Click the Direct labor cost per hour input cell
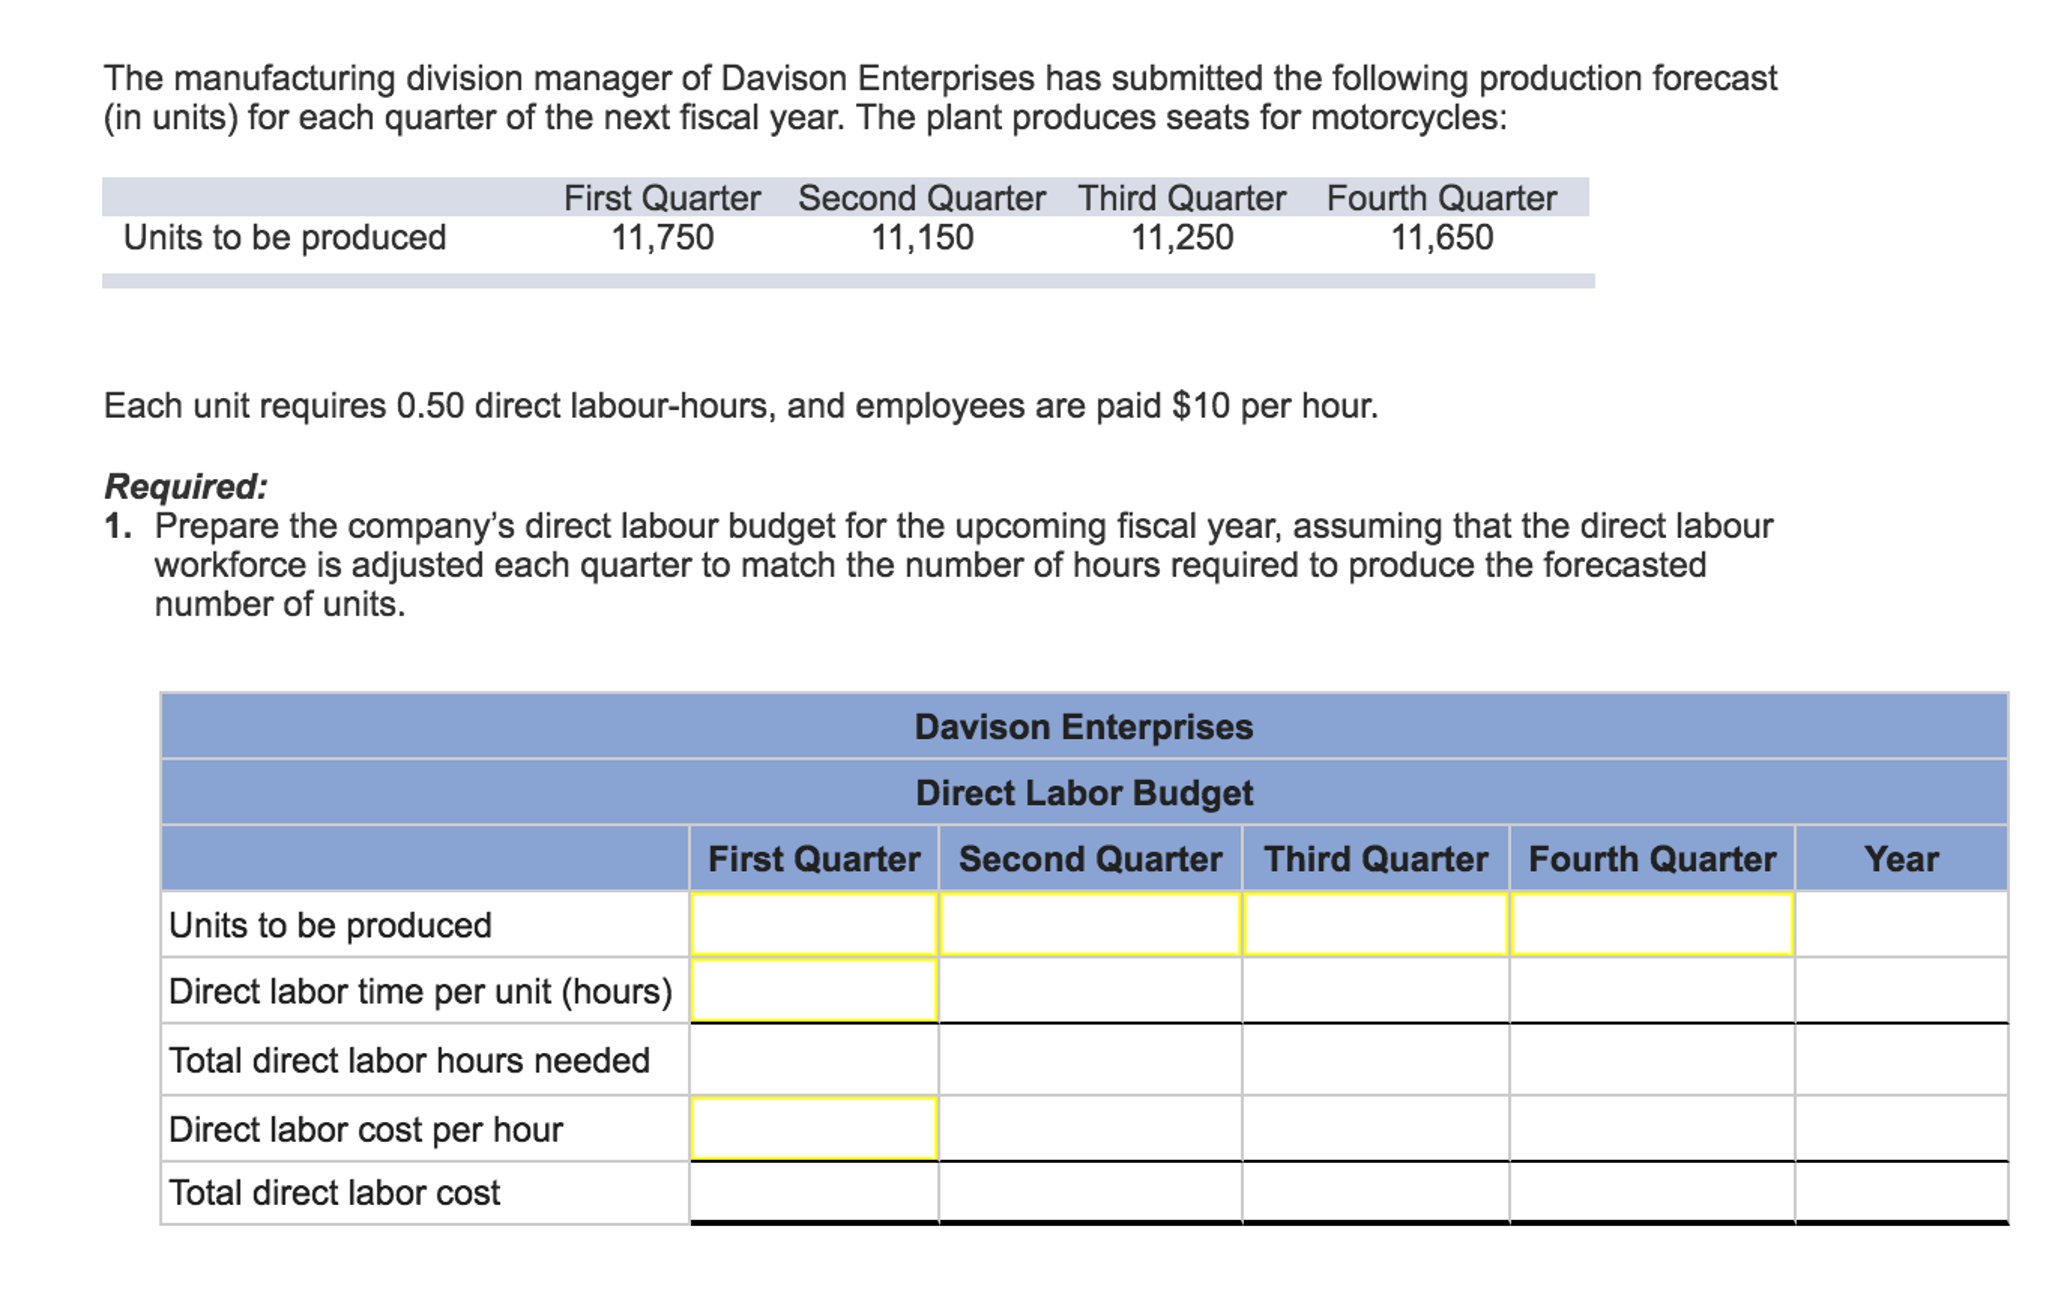The width and height of the screenshot is (2046, 1301). (x=812, y=1128)
